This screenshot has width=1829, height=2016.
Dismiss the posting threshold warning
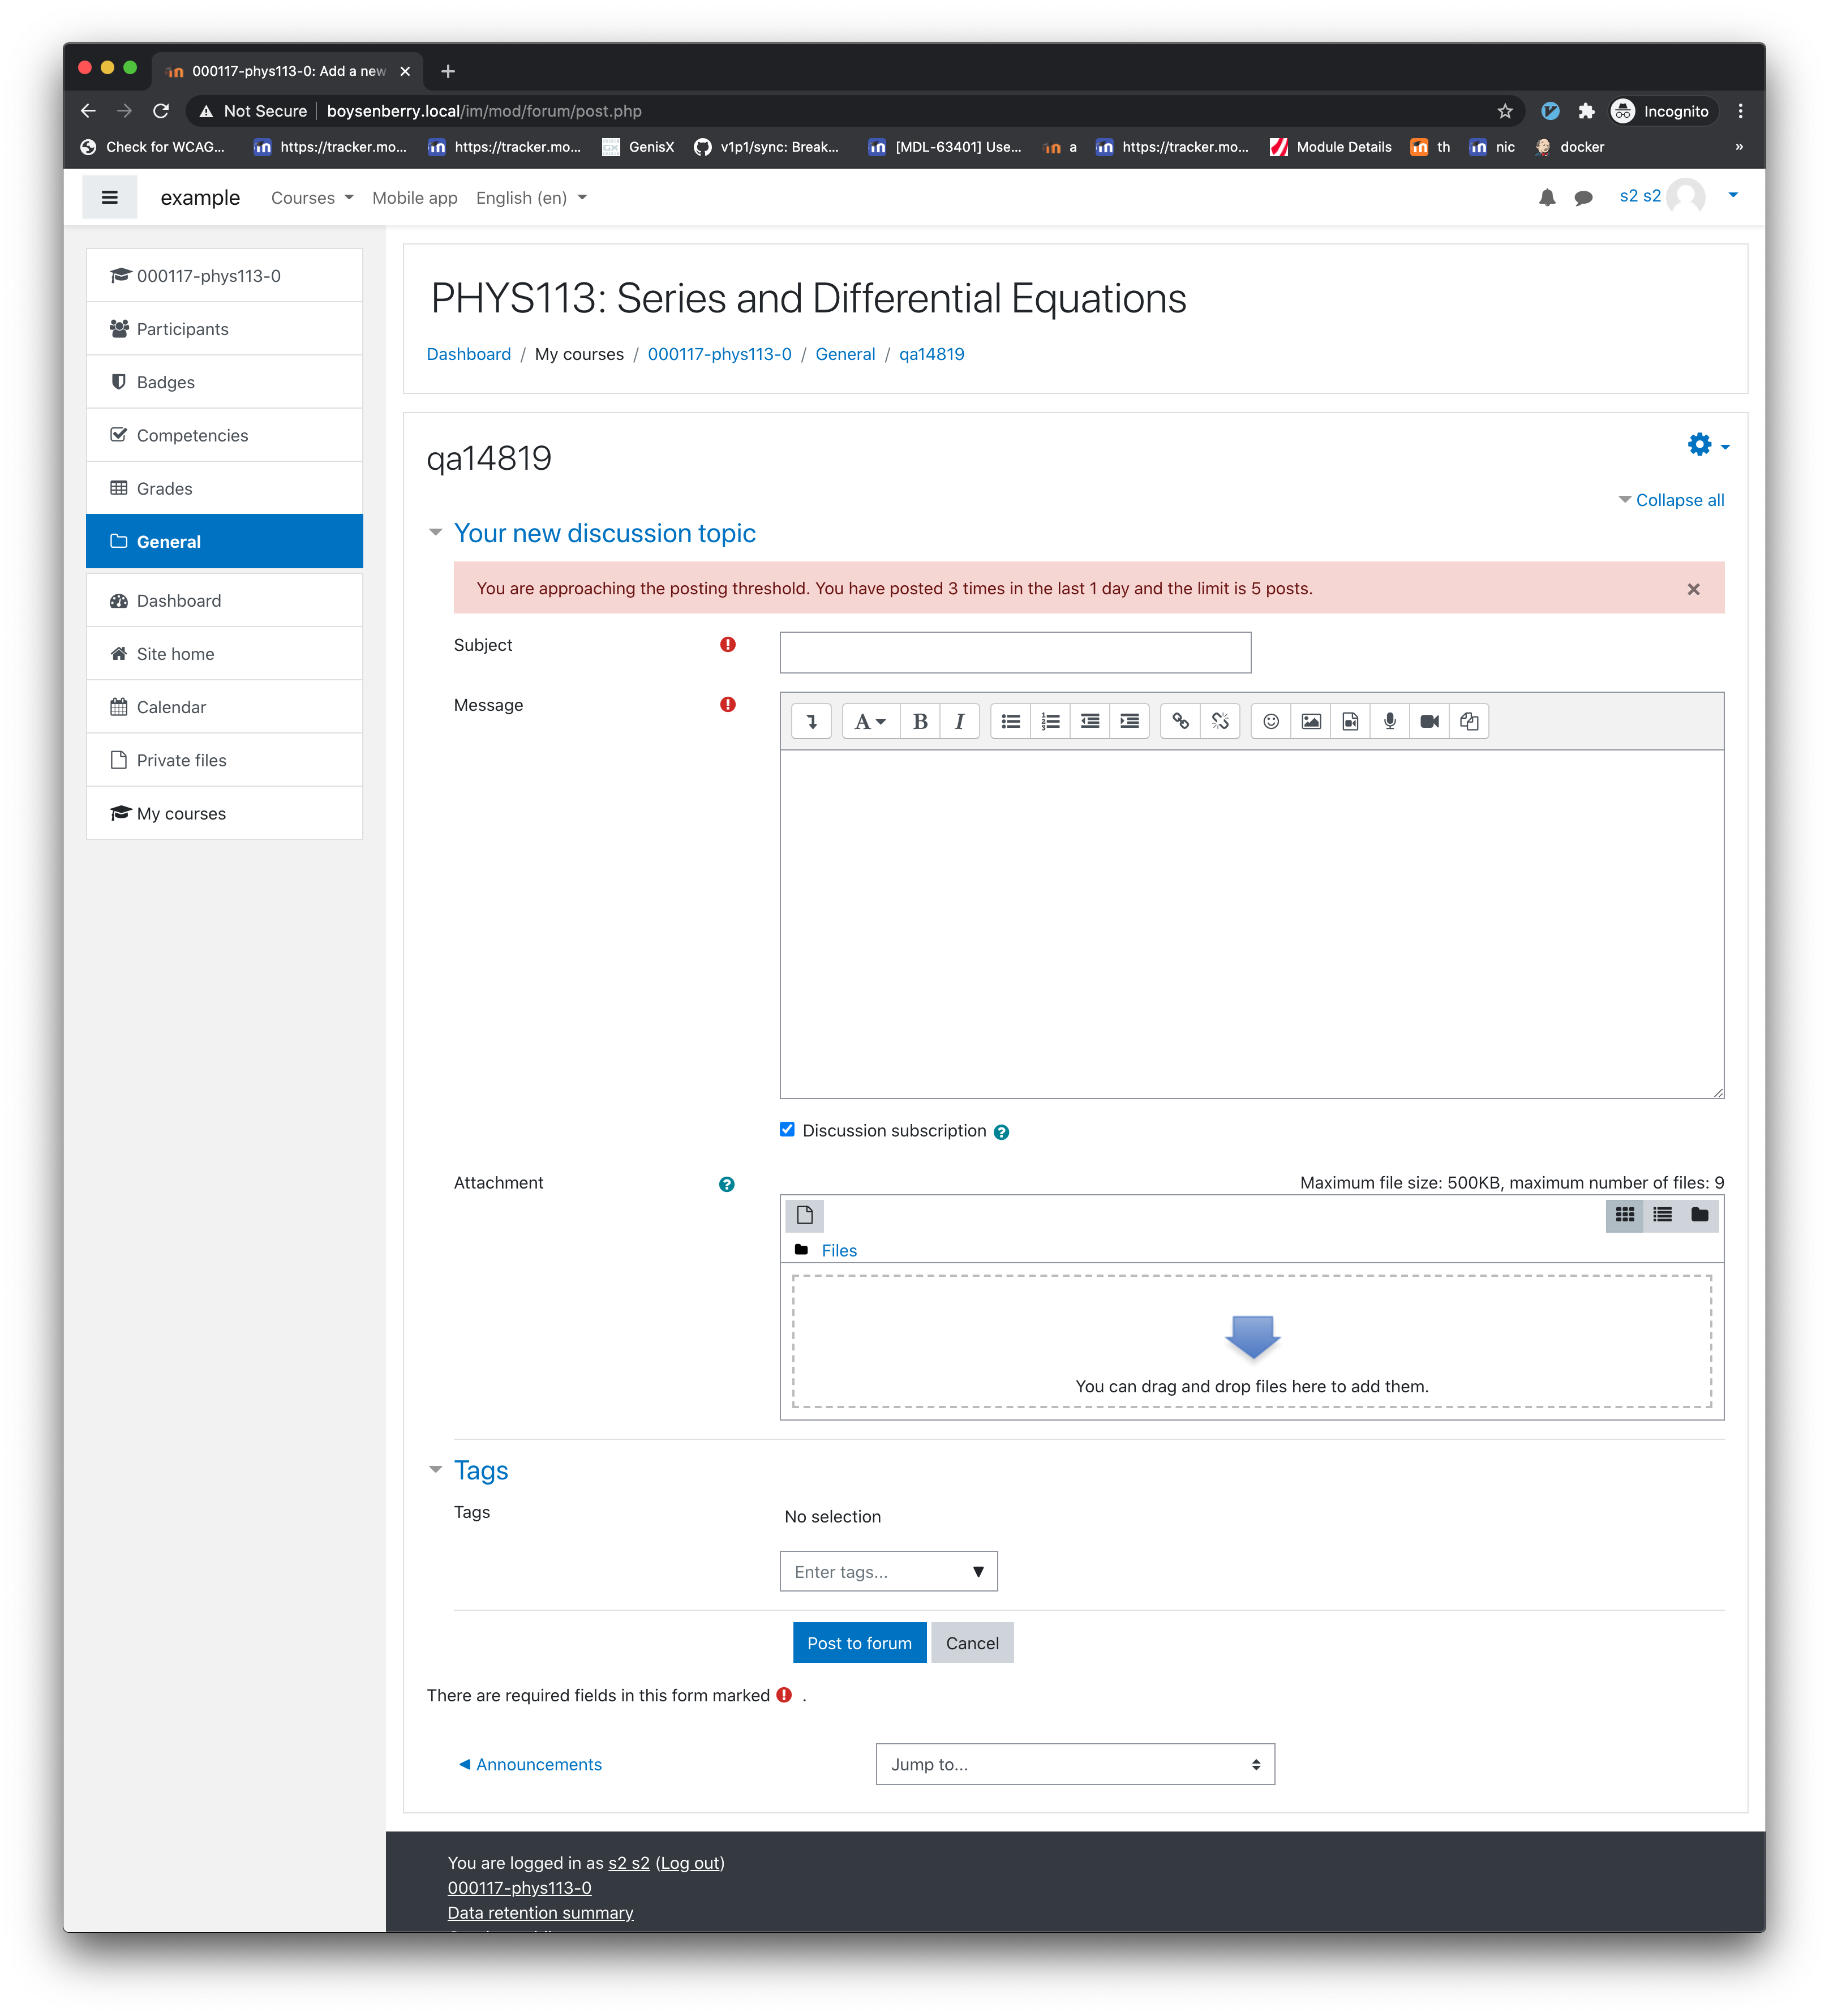[x=1693, y=589]
